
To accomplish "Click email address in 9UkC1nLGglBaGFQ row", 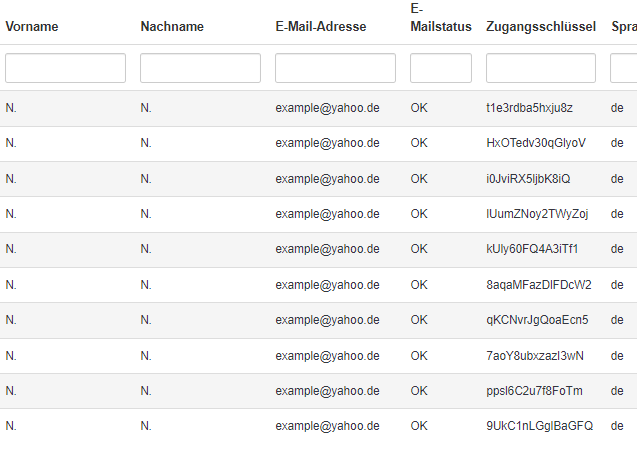I will click(327, 426).
